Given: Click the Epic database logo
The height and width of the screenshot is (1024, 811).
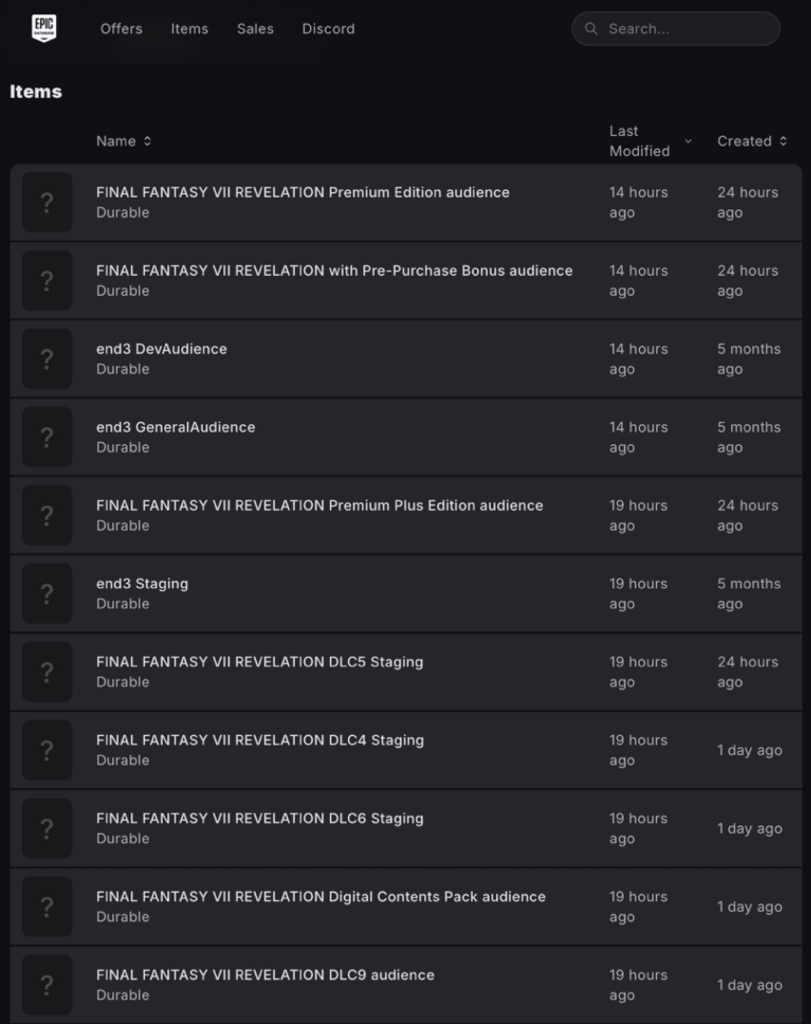Looking at the screenshot, I should click(44, 28).
